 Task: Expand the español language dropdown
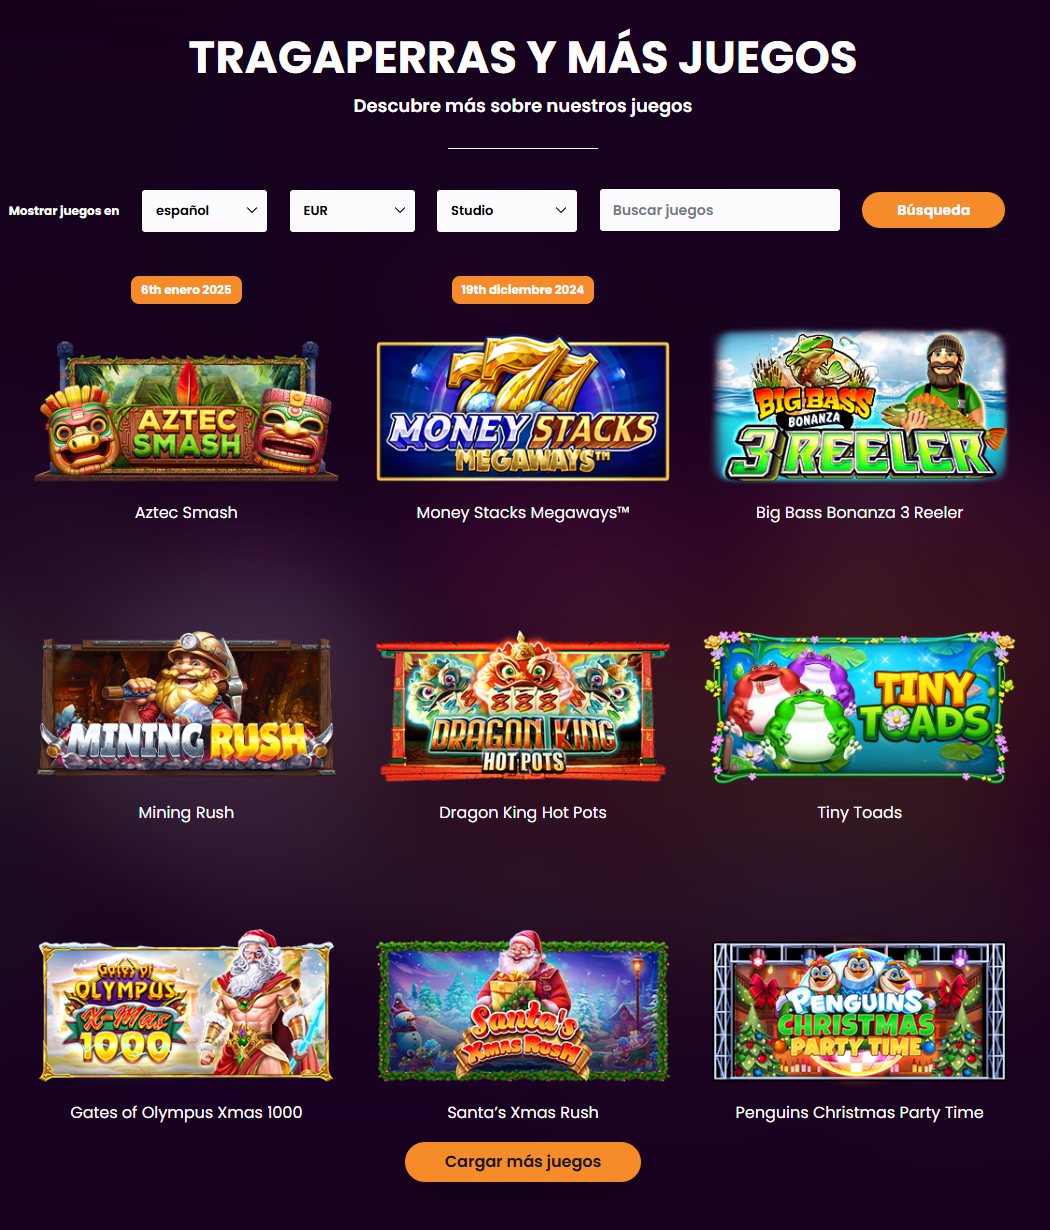[x=204, y=211]
